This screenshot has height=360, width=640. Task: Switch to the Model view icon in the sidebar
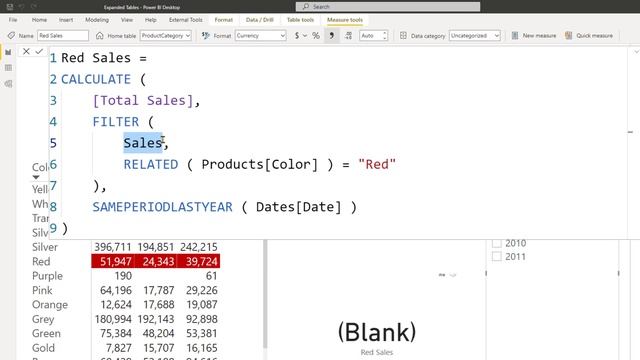(x=8, y=84)
